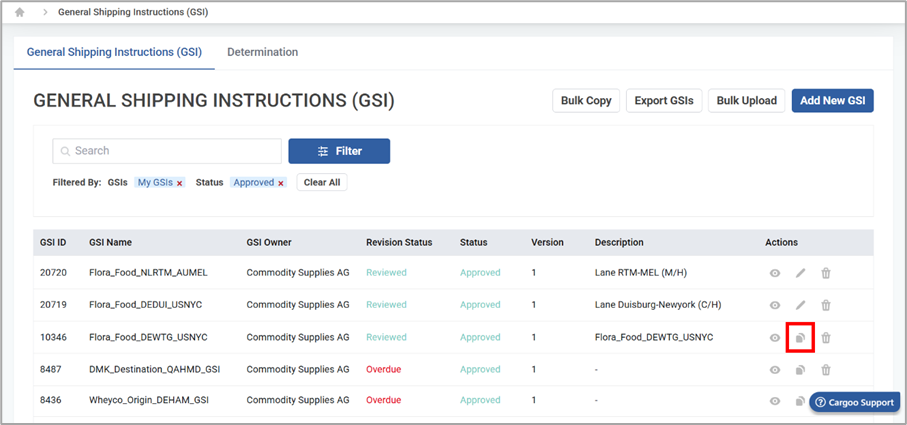Delete Flora_Food_NLRTM_AUMEL with trash icon
Screen dimensions: 907x425
click(826, 273)
